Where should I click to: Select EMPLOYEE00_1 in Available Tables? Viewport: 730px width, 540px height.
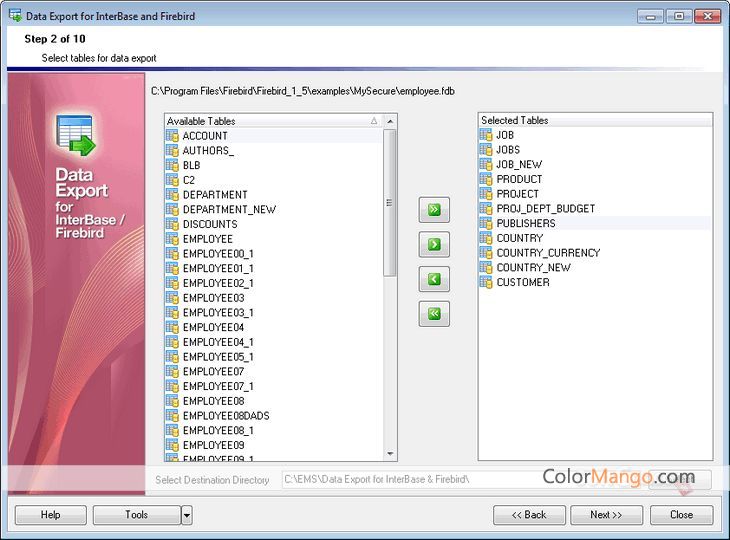218,254
